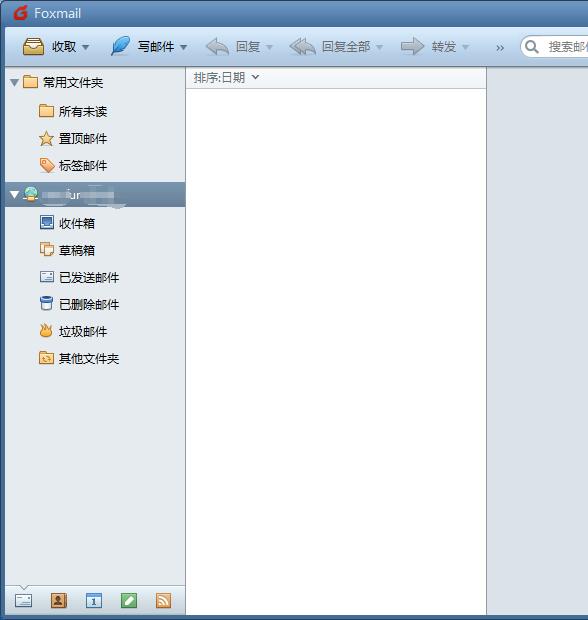Click the 收取 receive mail tray icon
This screenshot has height=620, width=588.
point(34,47)
